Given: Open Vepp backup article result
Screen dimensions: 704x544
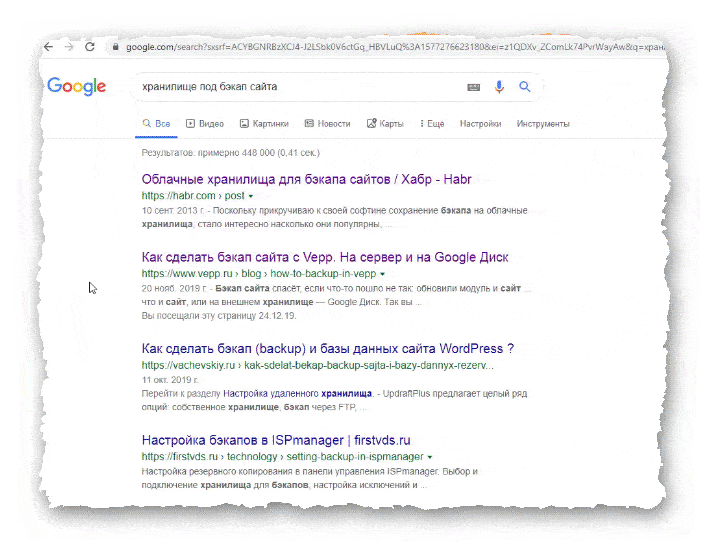Looking at the screenshot, I should (325, 257).
